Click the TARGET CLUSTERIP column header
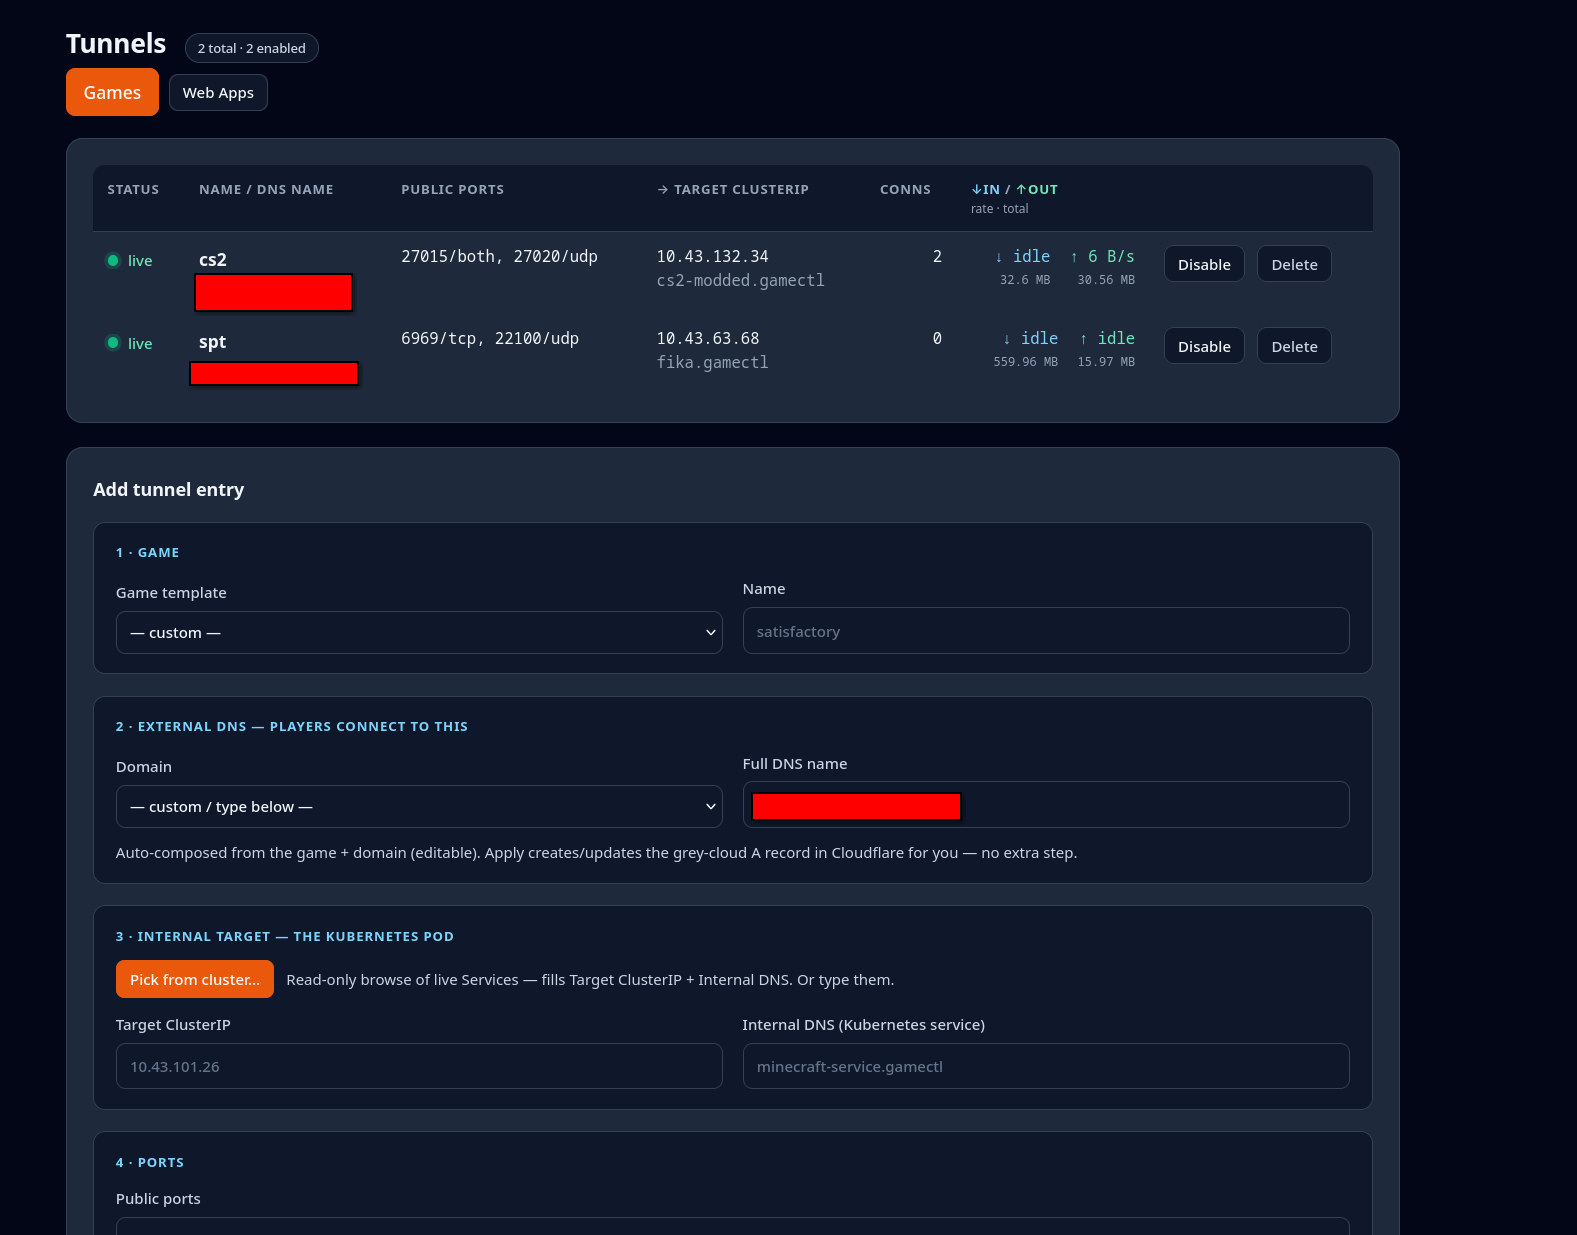Image resolution: width=1577 pixels, height=1235 pixels. click(x=733, y=189)
